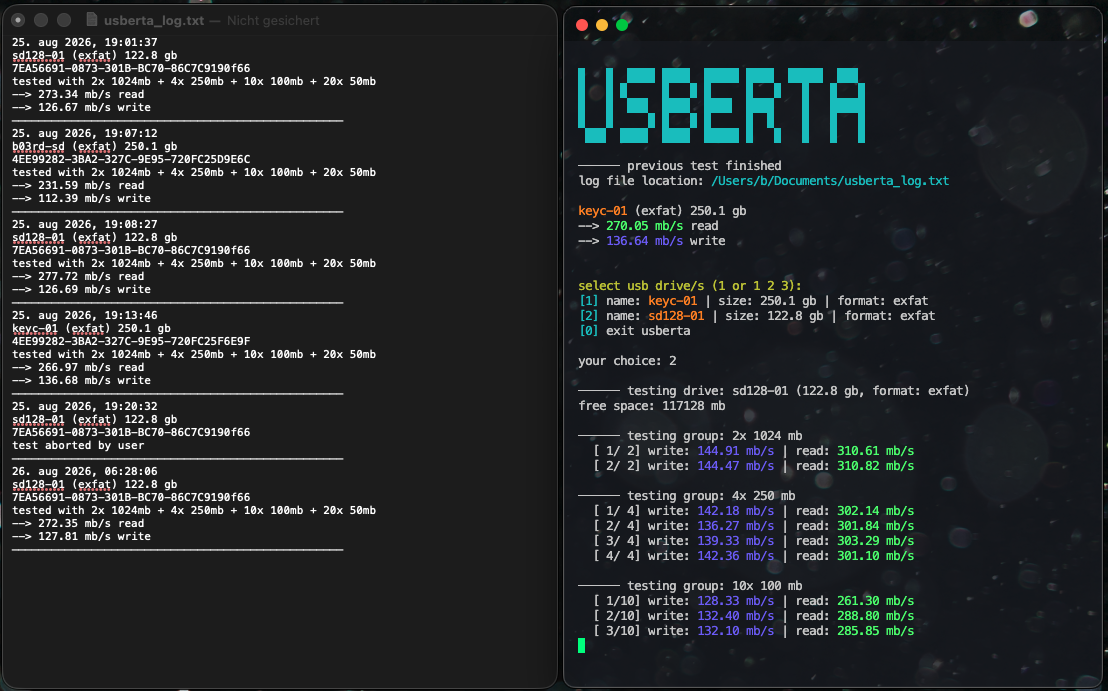The height and width of the screenshot is (691, 1108).
Task: Click option [1] keyc-01 in the drive list
Action: 753,301
